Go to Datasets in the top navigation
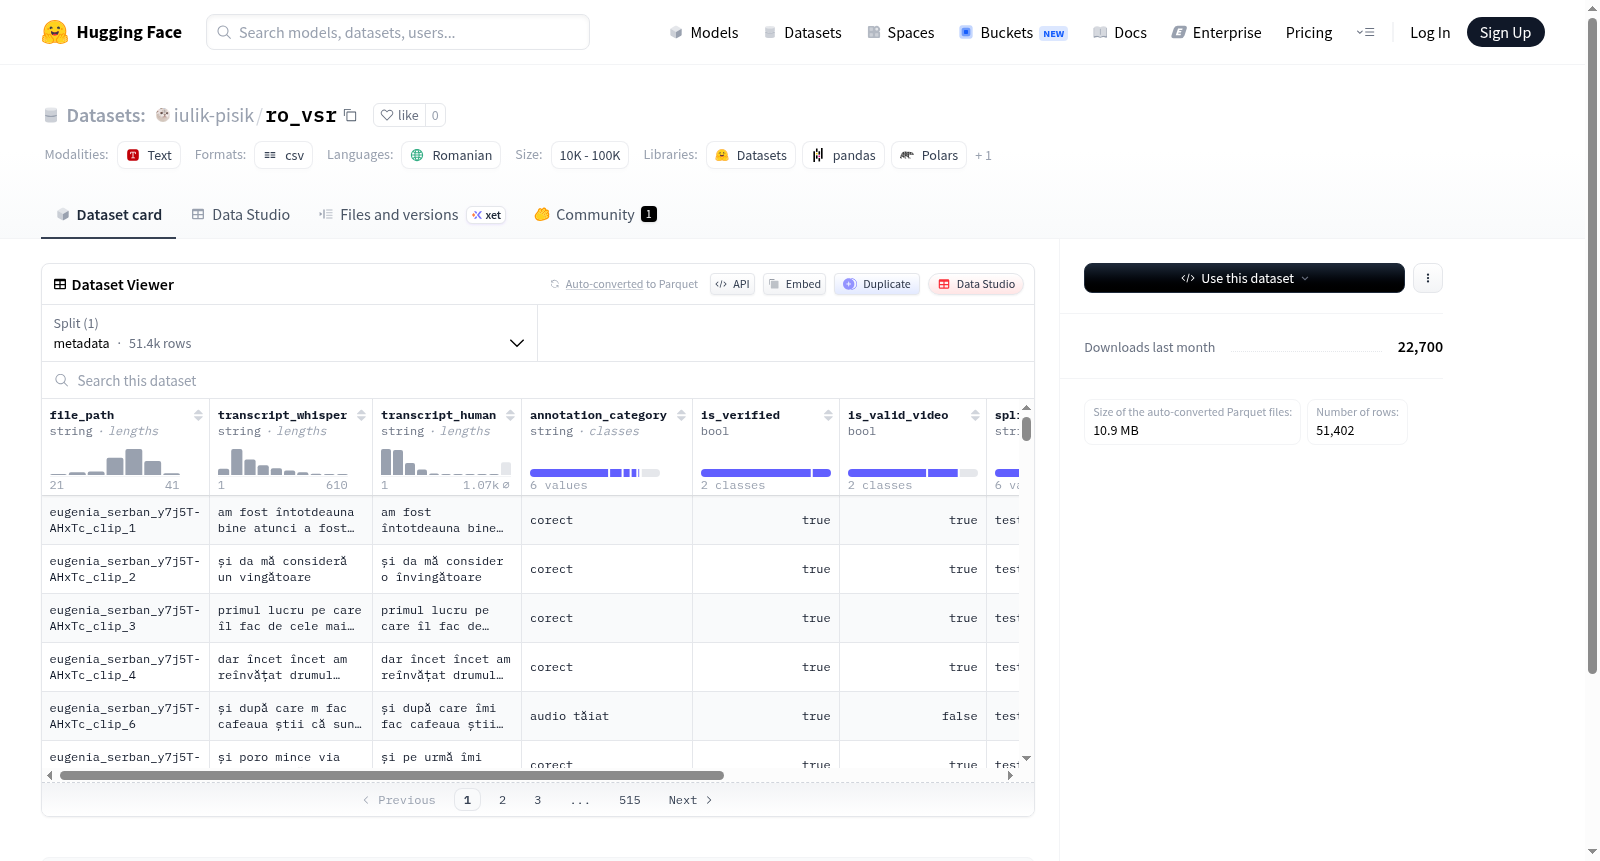The width and height of the screenshot is (1600, 861). [x=802, y=32]
